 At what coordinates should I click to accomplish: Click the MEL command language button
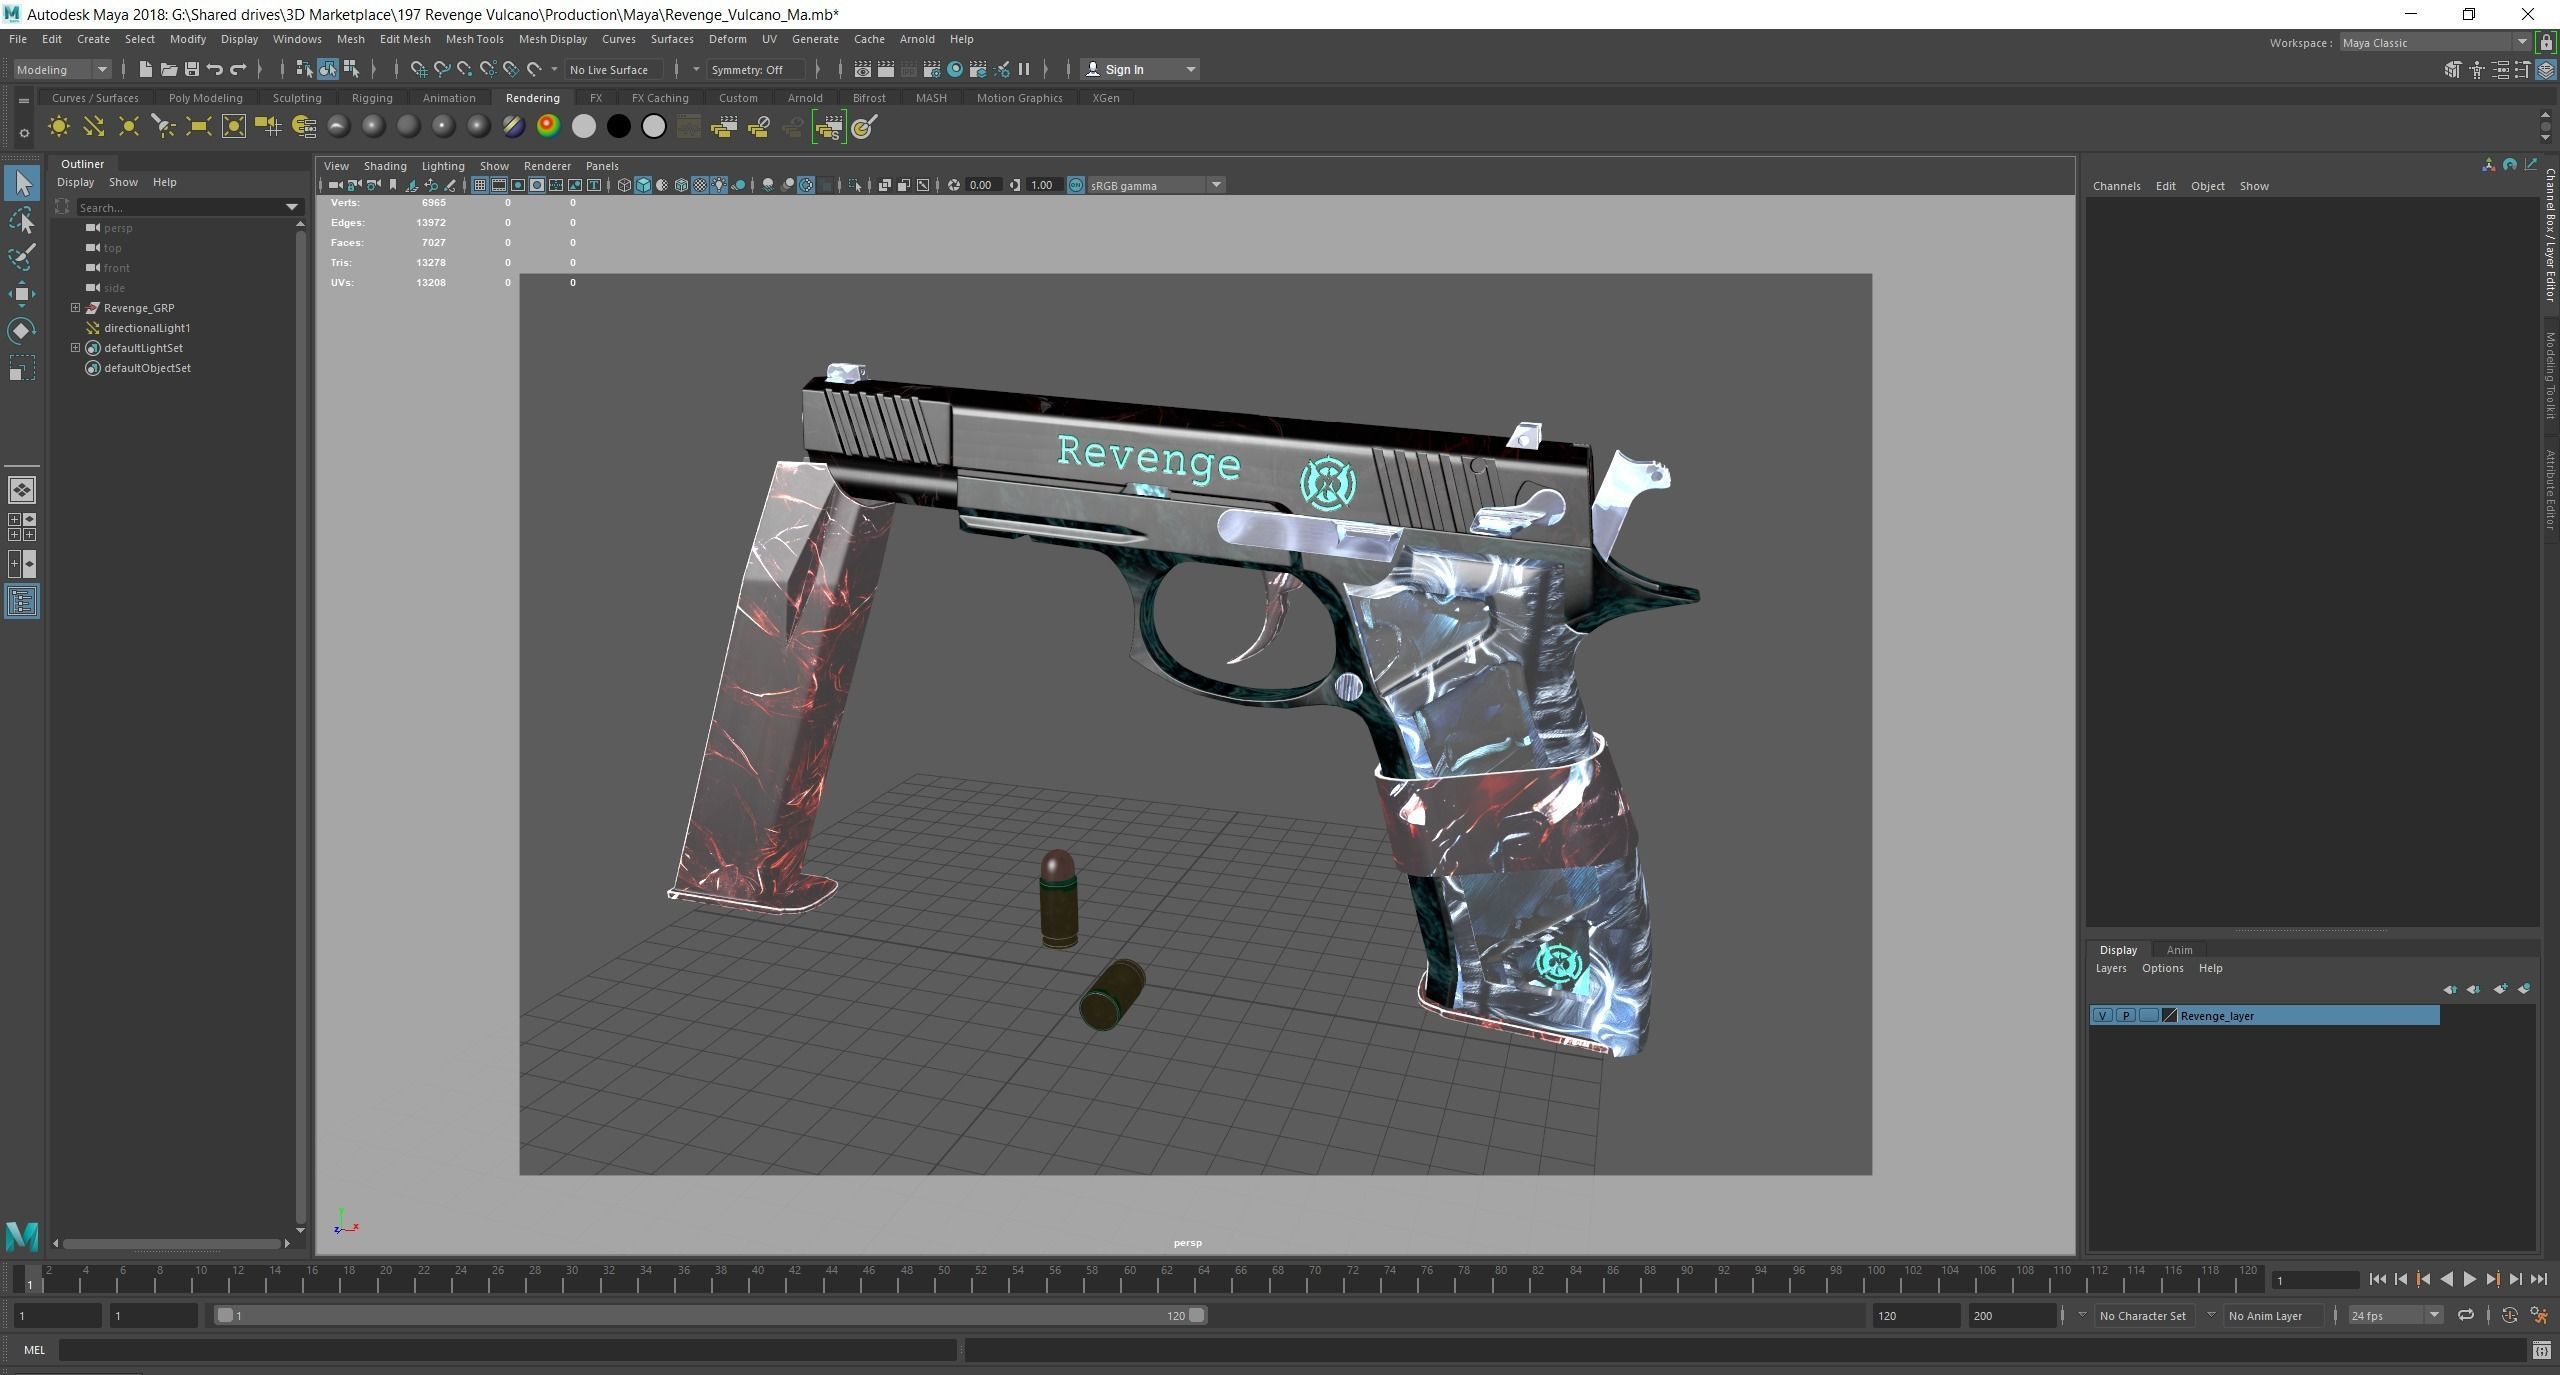[34, 1350]
